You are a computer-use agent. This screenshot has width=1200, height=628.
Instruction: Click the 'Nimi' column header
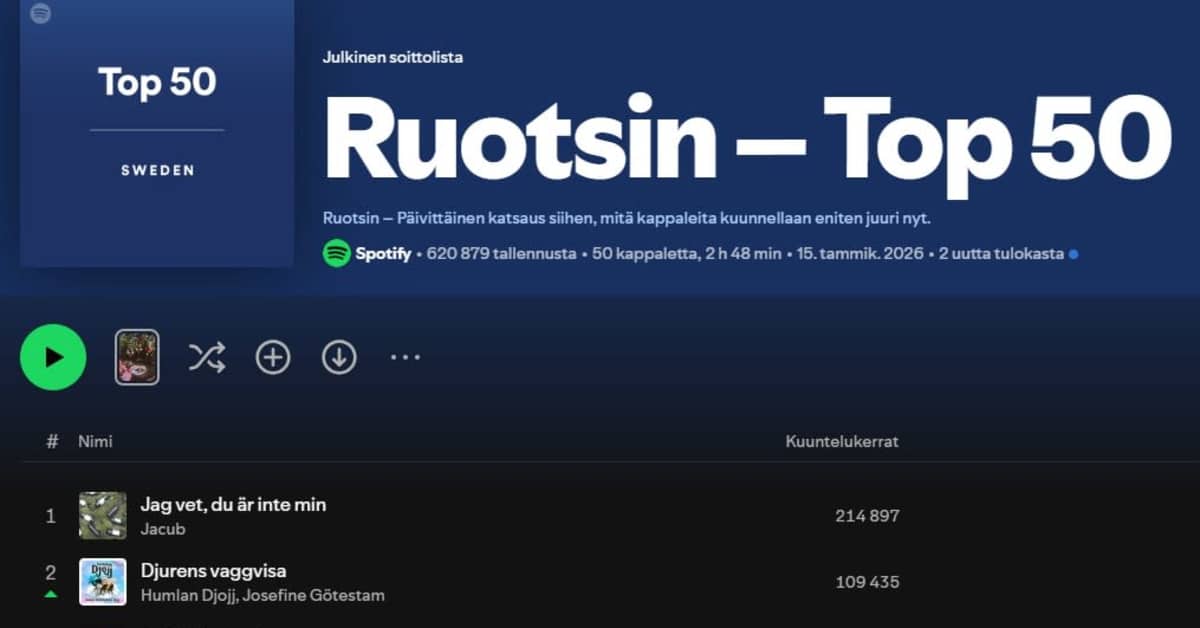[x=96, y=441]
